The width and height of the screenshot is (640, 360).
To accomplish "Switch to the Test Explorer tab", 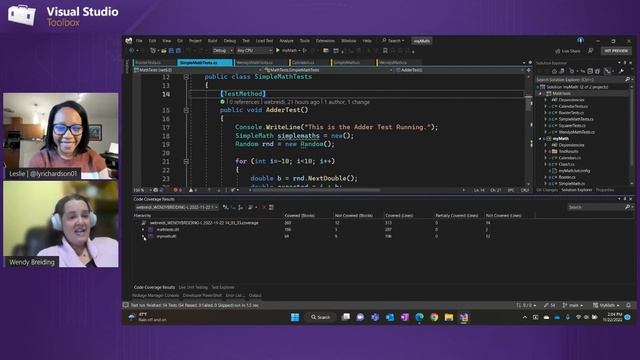I will 223,287.
